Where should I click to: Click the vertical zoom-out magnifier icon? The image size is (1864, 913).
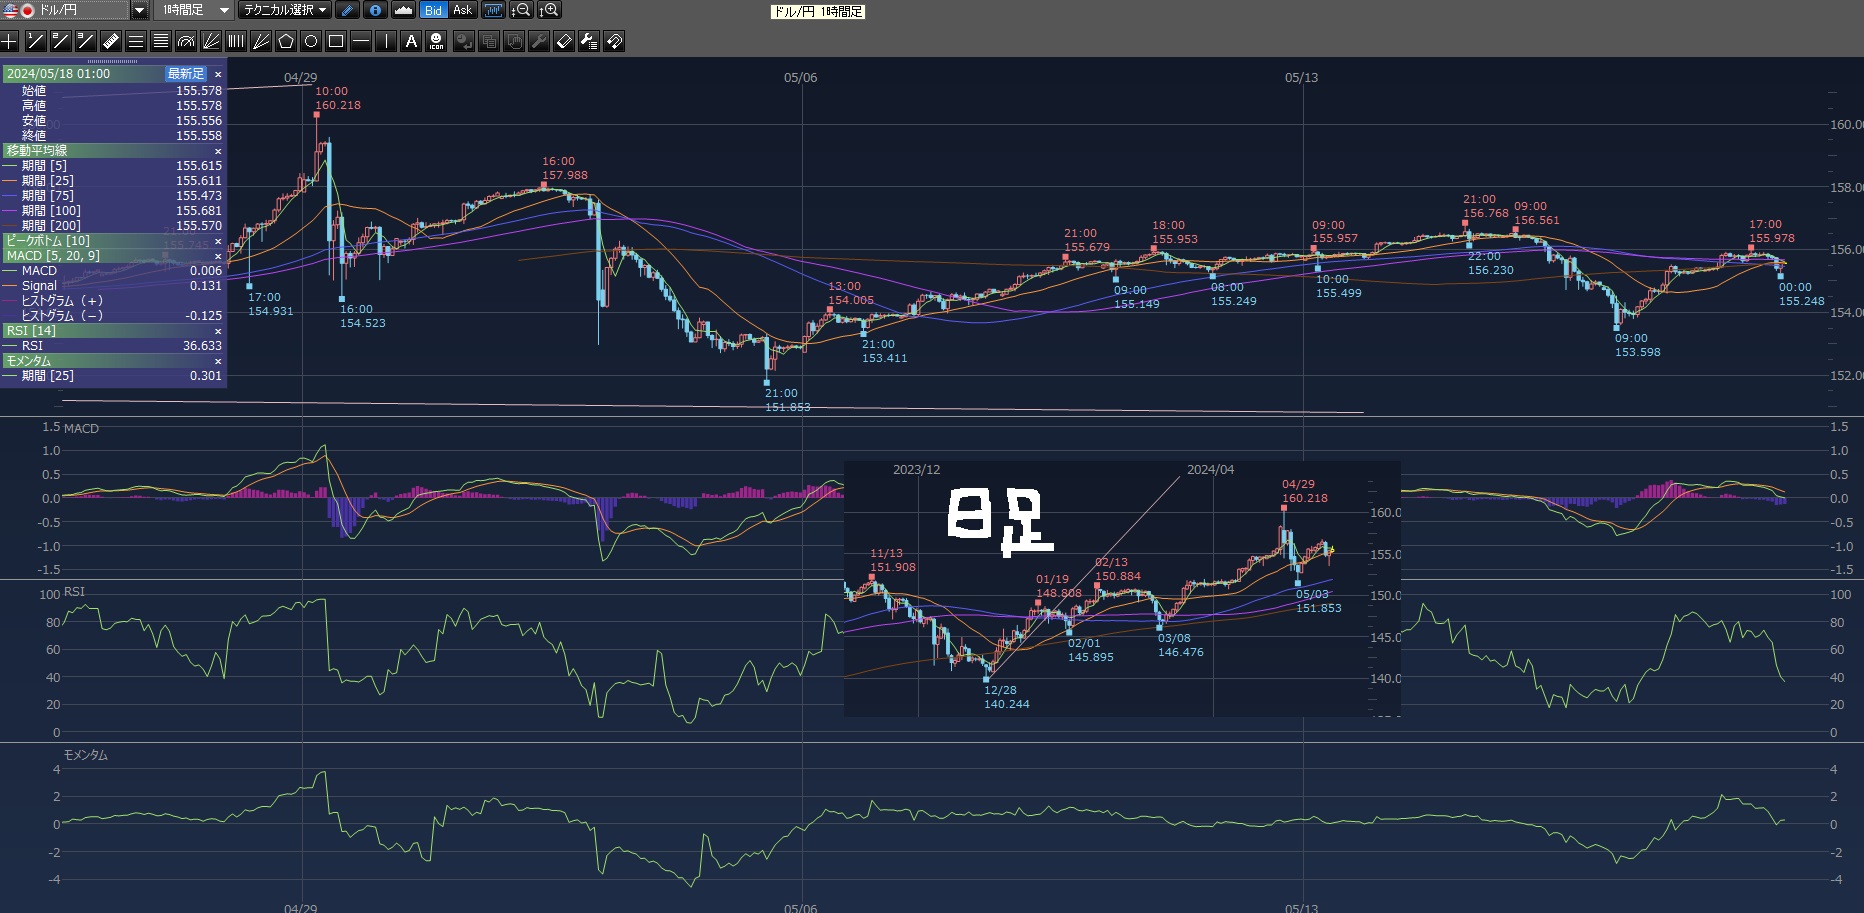tap(521, 10)
